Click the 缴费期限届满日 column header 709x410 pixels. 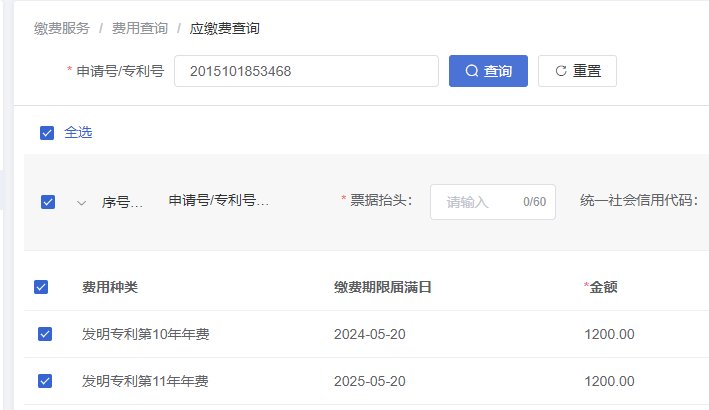(x=383, y=287)
